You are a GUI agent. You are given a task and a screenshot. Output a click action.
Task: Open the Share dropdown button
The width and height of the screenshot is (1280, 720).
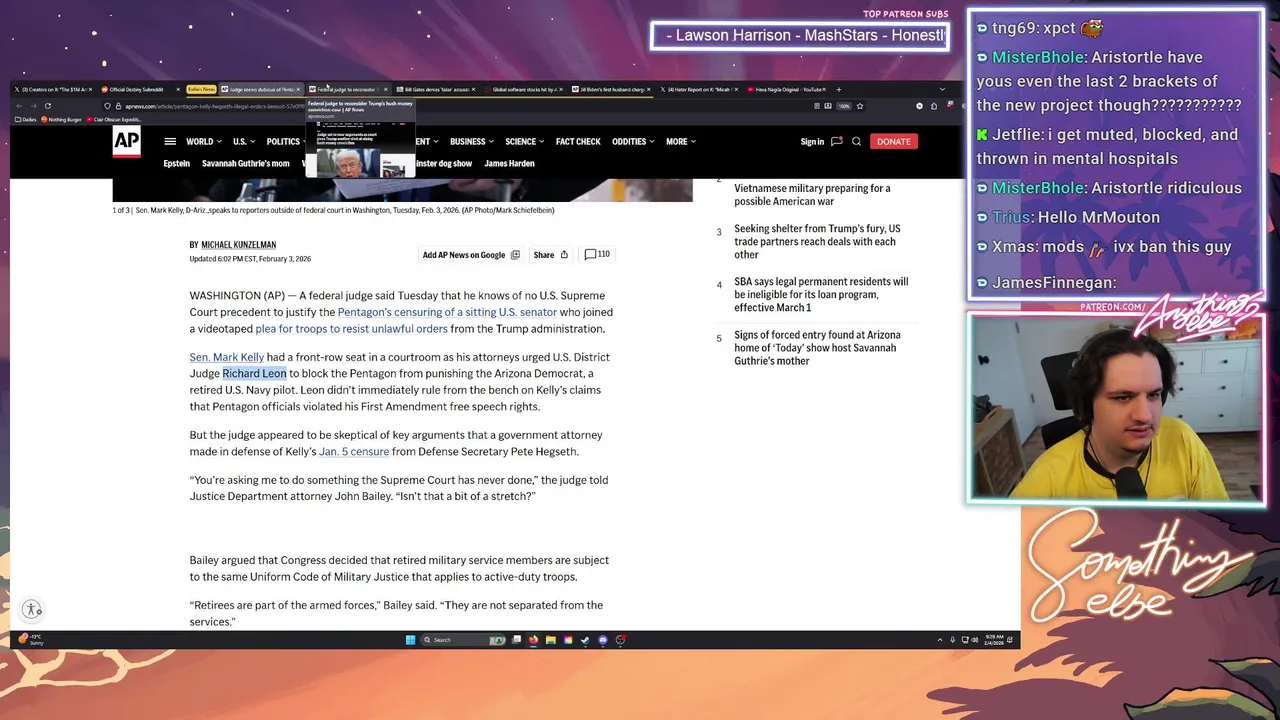[x=550, y=255]
